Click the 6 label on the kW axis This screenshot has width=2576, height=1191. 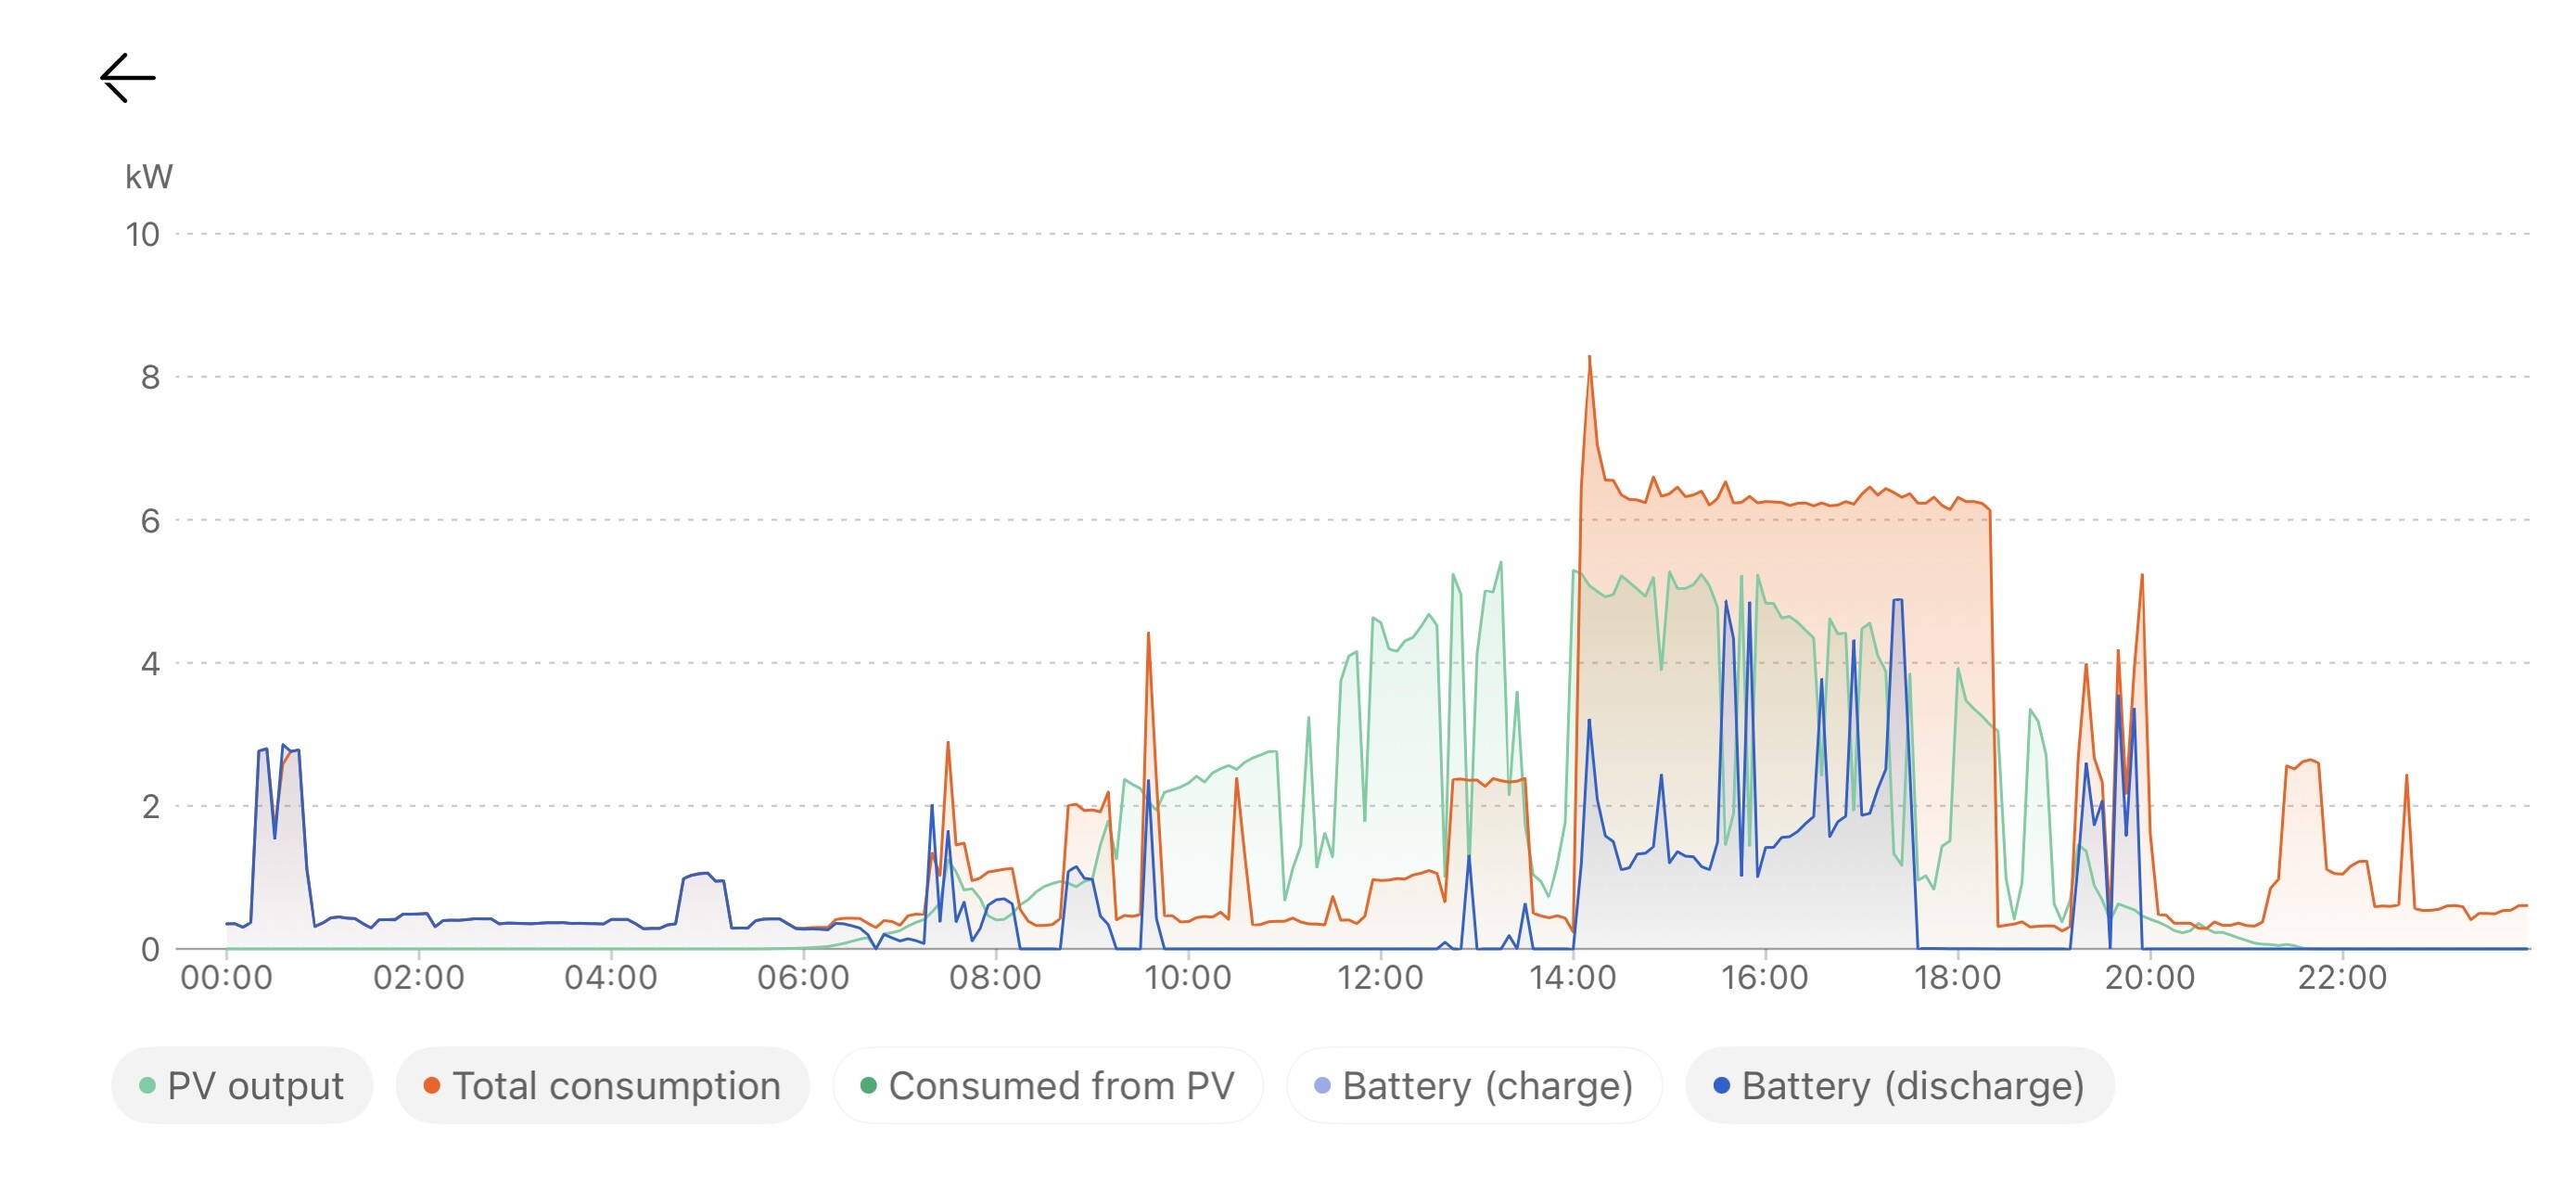pyautogui.click(x=150, y=521)
